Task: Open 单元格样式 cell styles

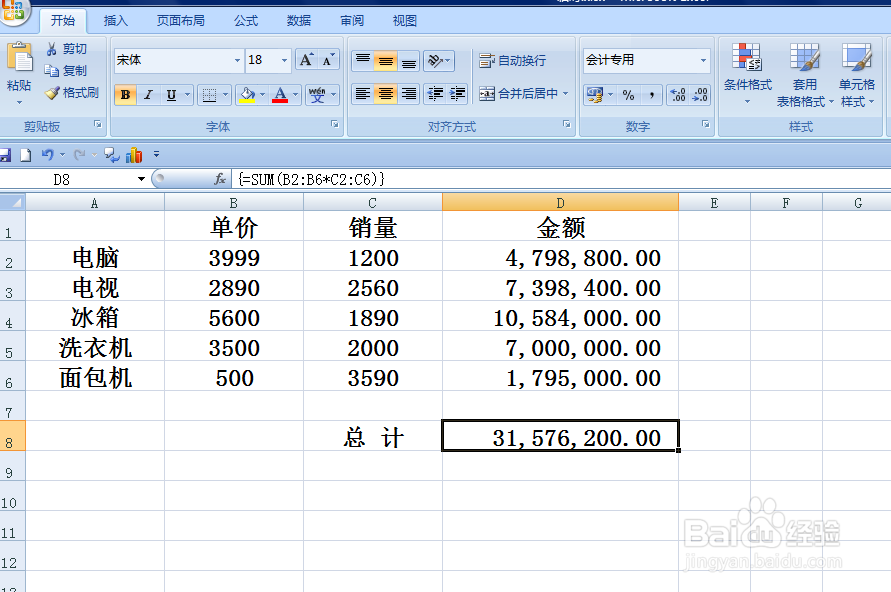Action: [x=856, y=74]
